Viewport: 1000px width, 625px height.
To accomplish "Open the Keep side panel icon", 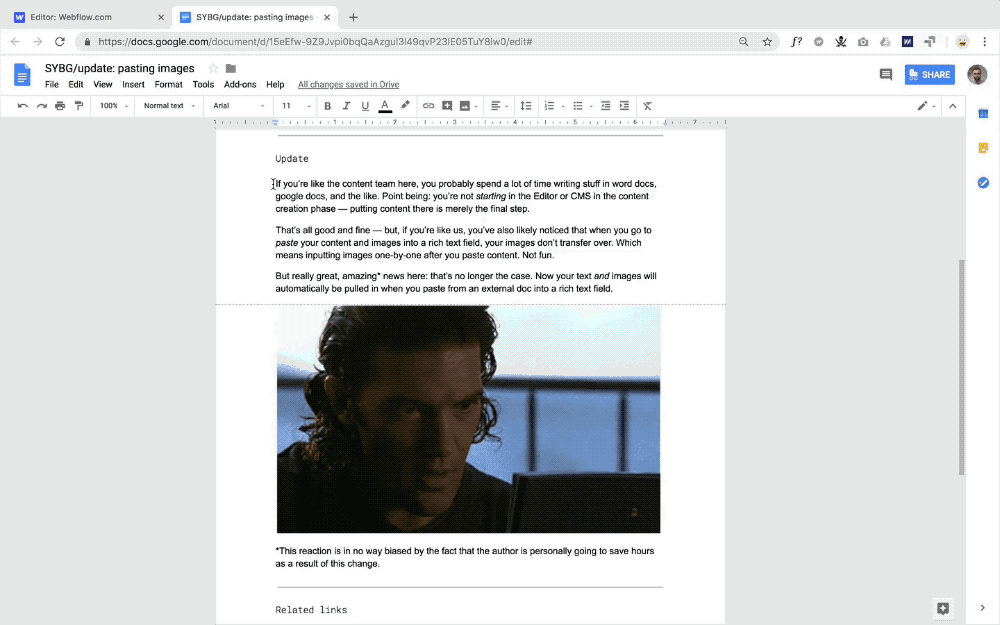I will click(983, 148).
